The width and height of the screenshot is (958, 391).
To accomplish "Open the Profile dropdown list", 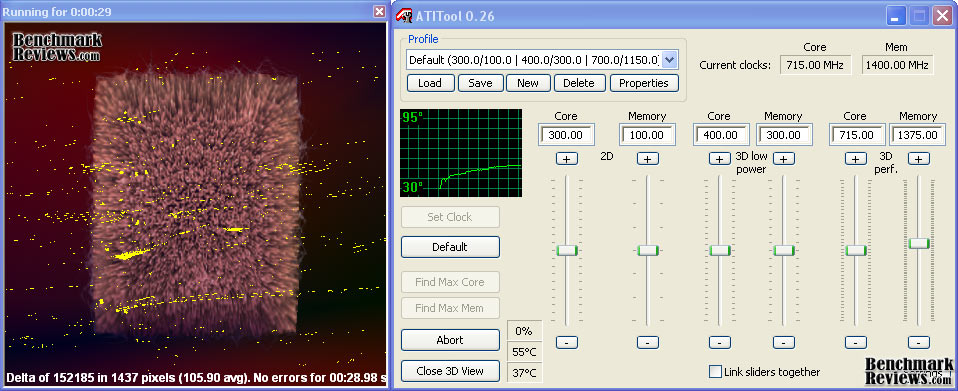I will (670, 60).
